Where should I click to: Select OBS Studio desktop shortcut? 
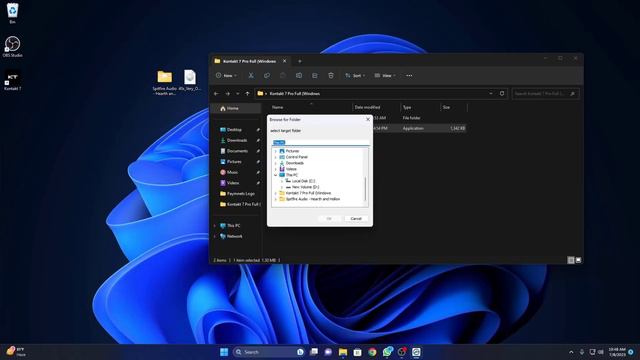[13, 46]
